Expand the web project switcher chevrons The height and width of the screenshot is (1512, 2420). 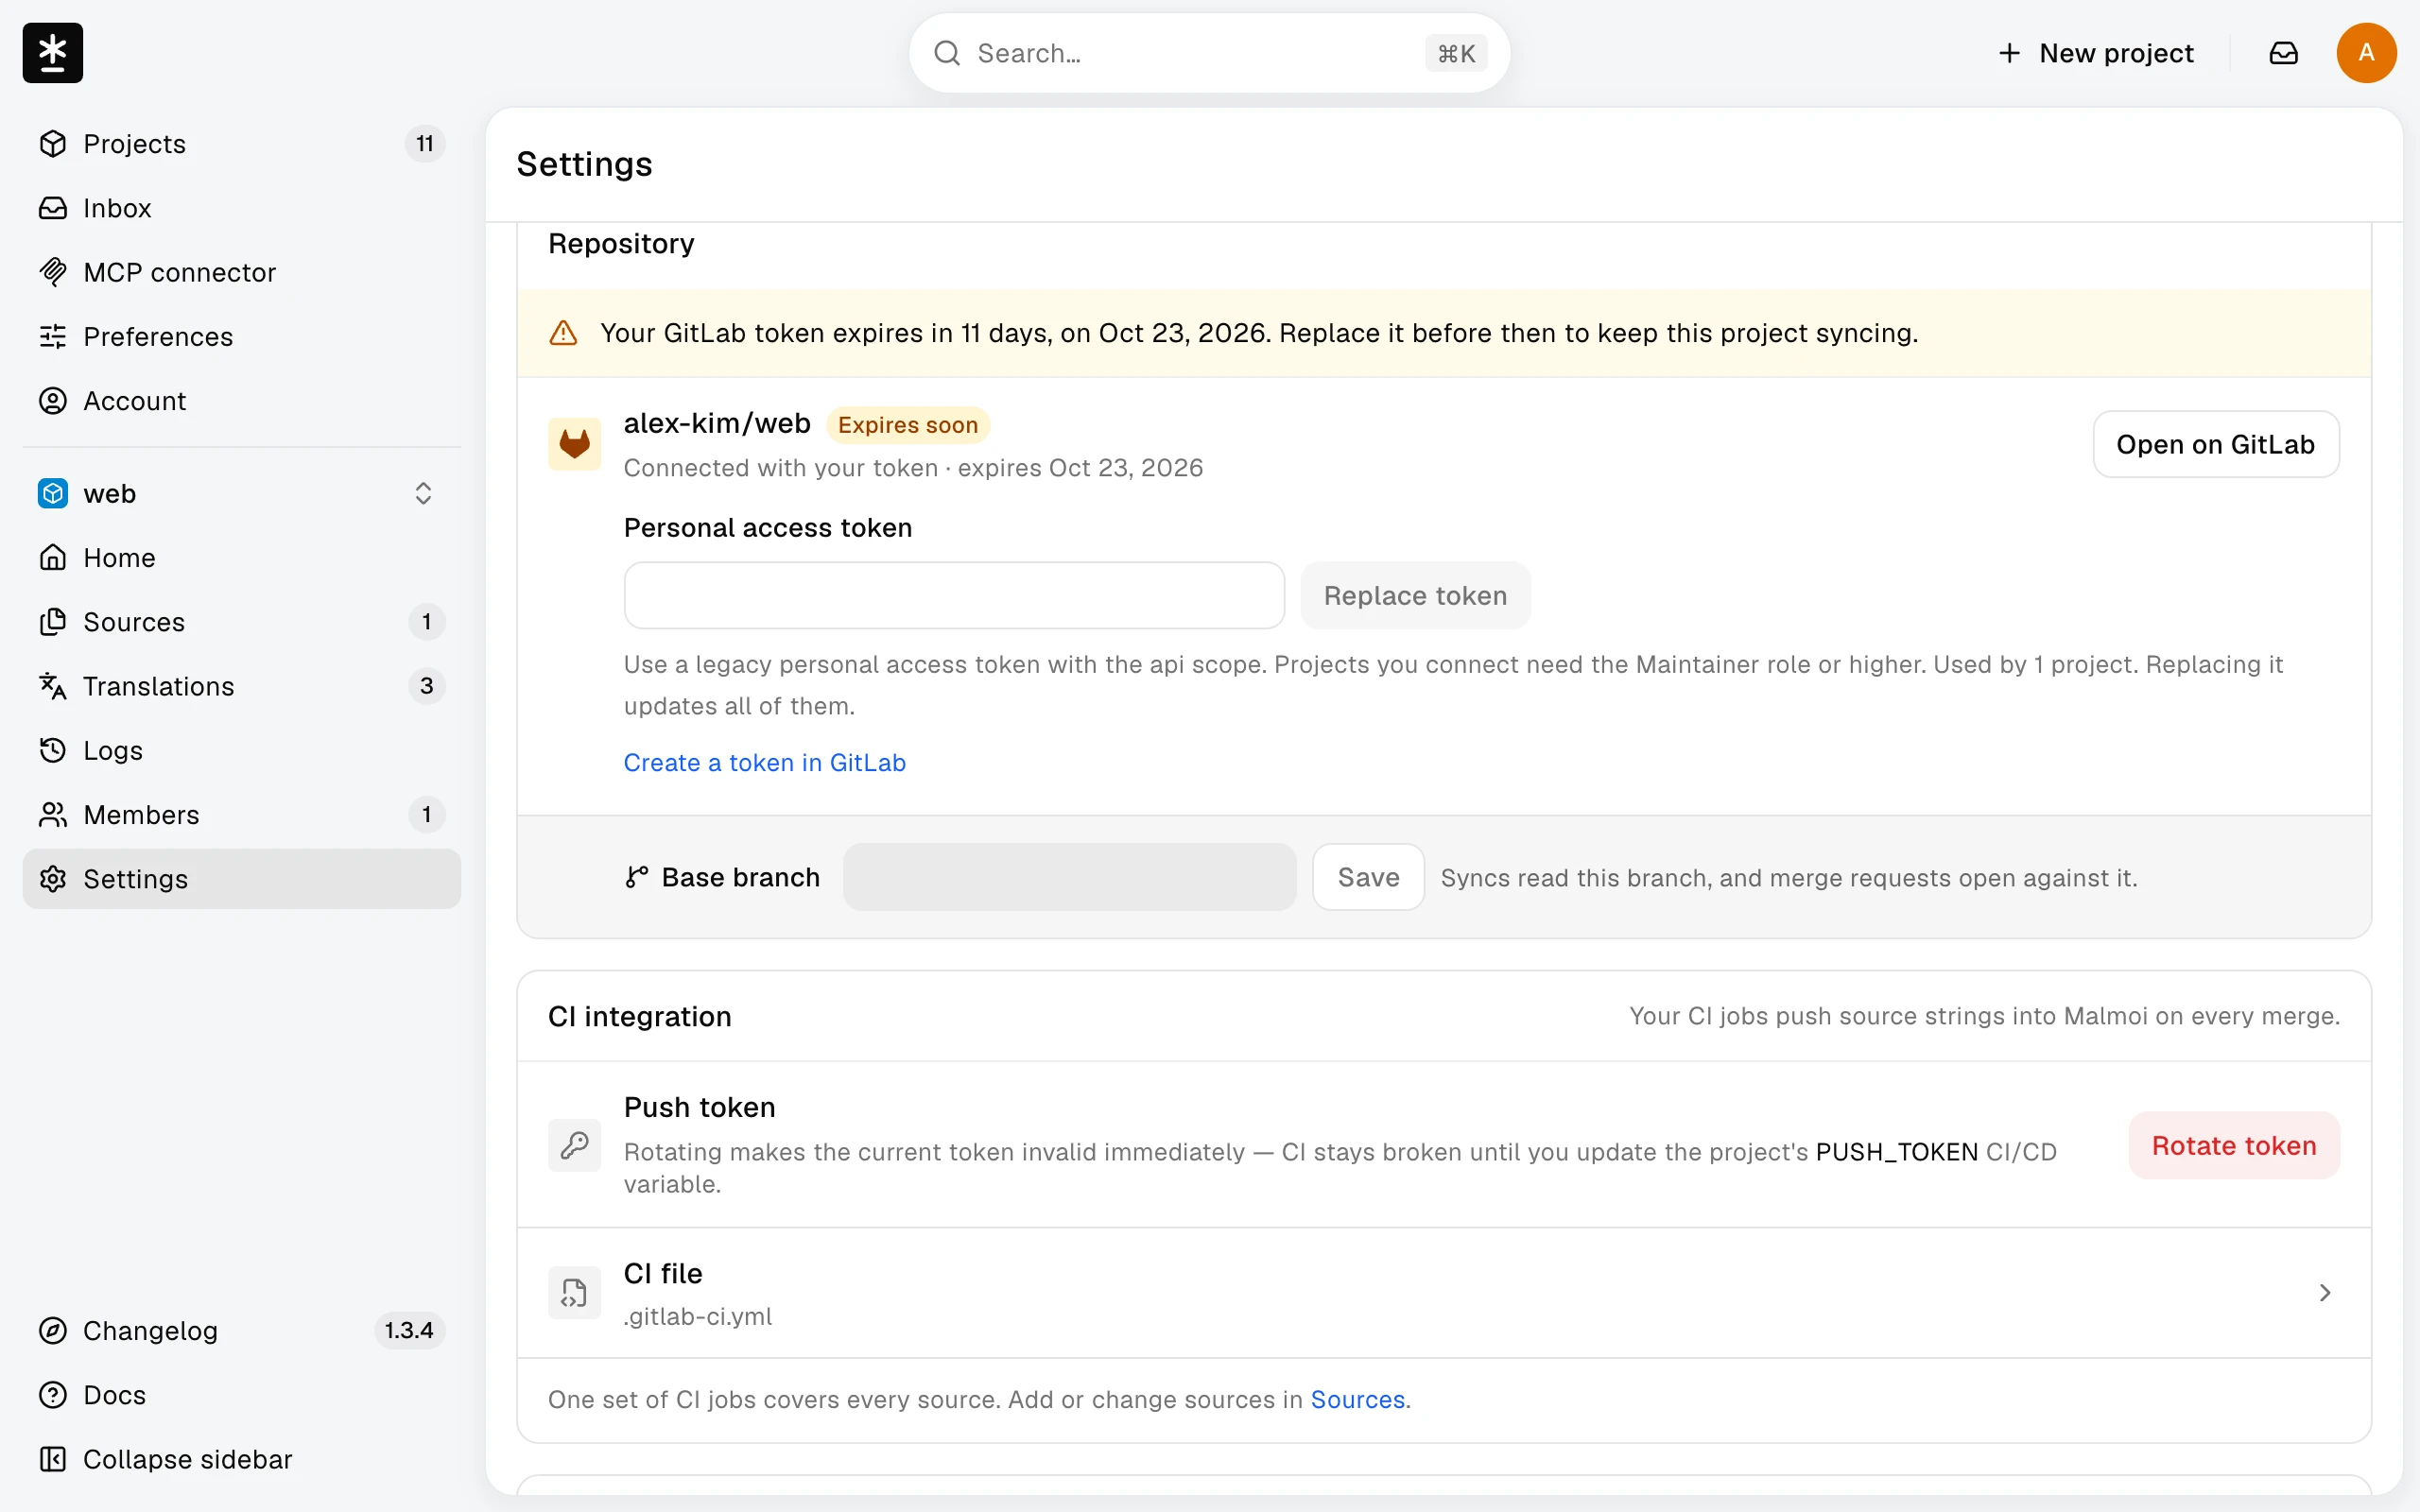[423, 493]
